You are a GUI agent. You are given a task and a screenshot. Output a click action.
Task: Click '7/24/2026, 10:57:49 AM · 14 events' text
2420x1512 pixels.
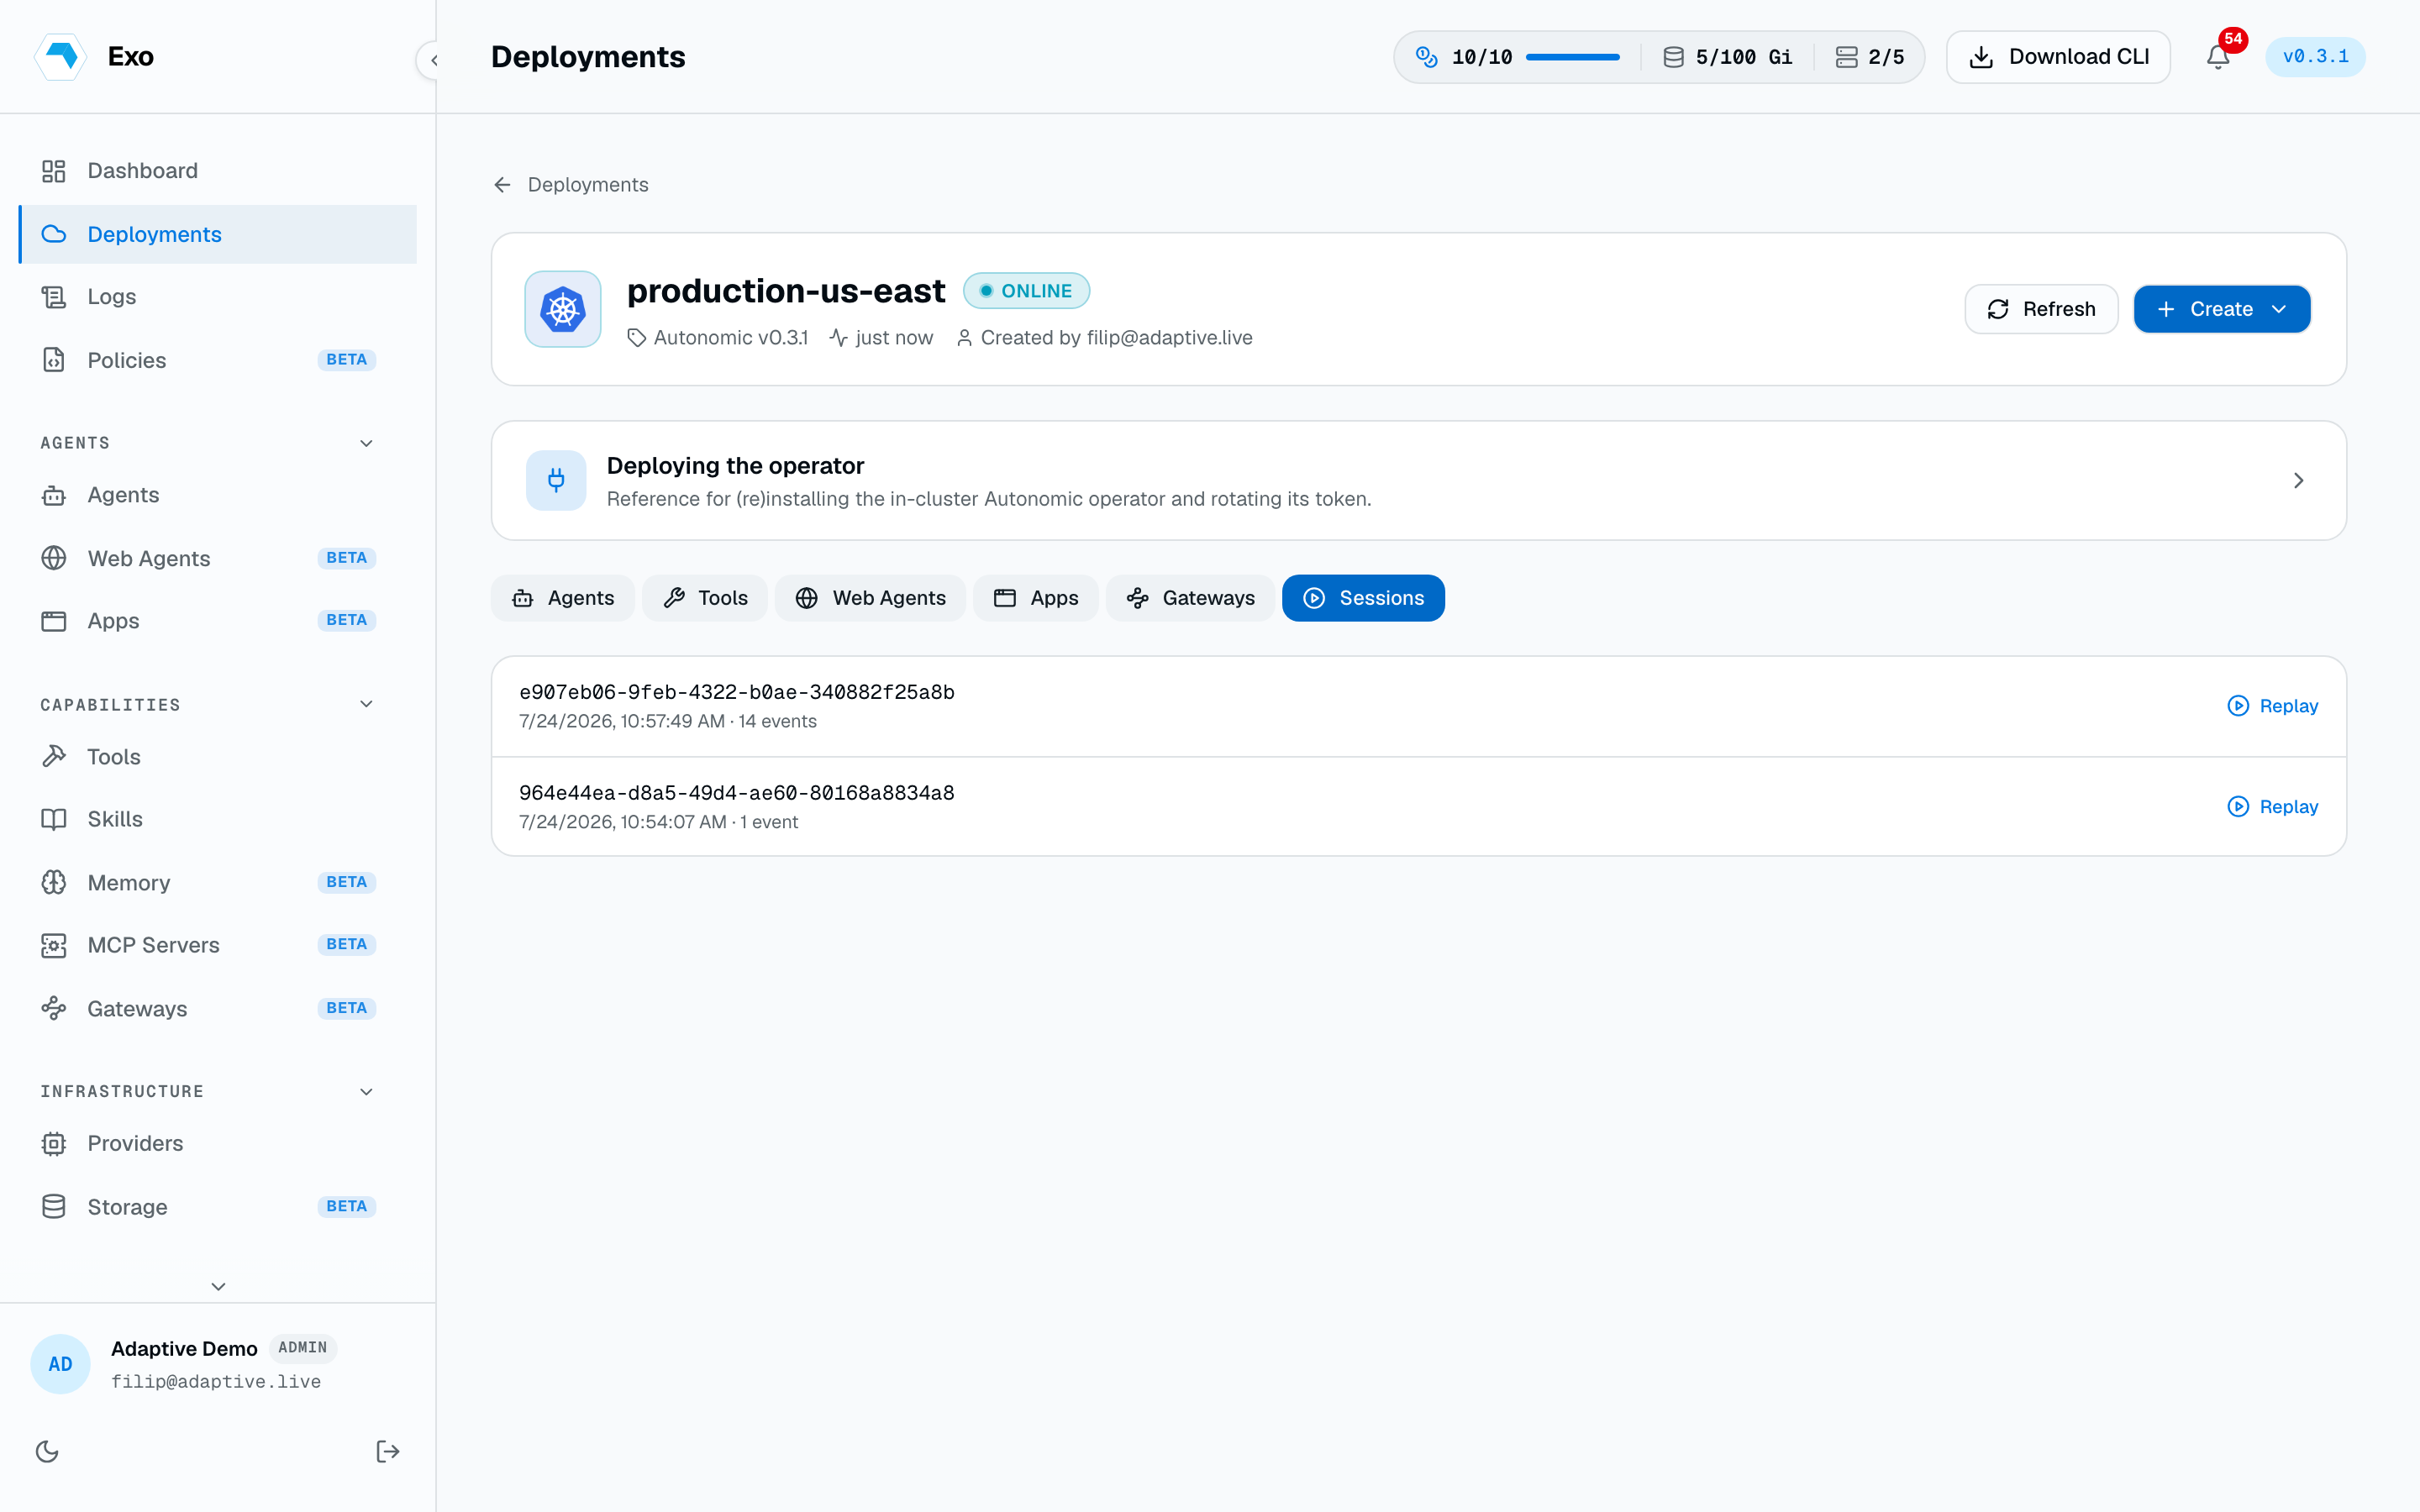(x=668, y=722)
